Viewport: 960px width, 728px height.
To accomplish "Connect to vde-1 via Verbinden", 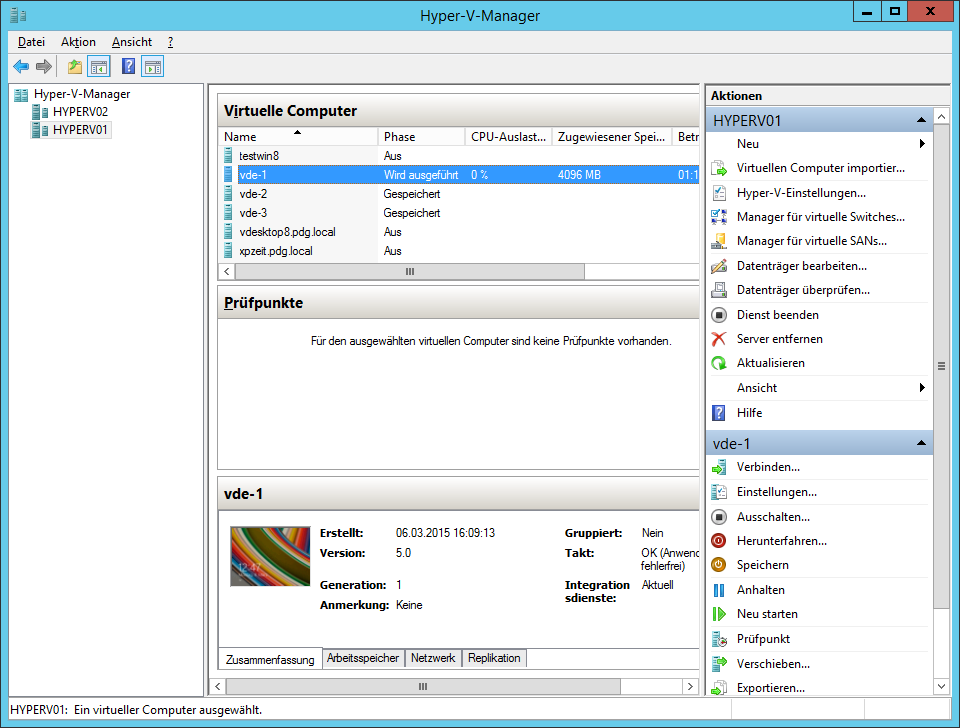I will 767,466.
